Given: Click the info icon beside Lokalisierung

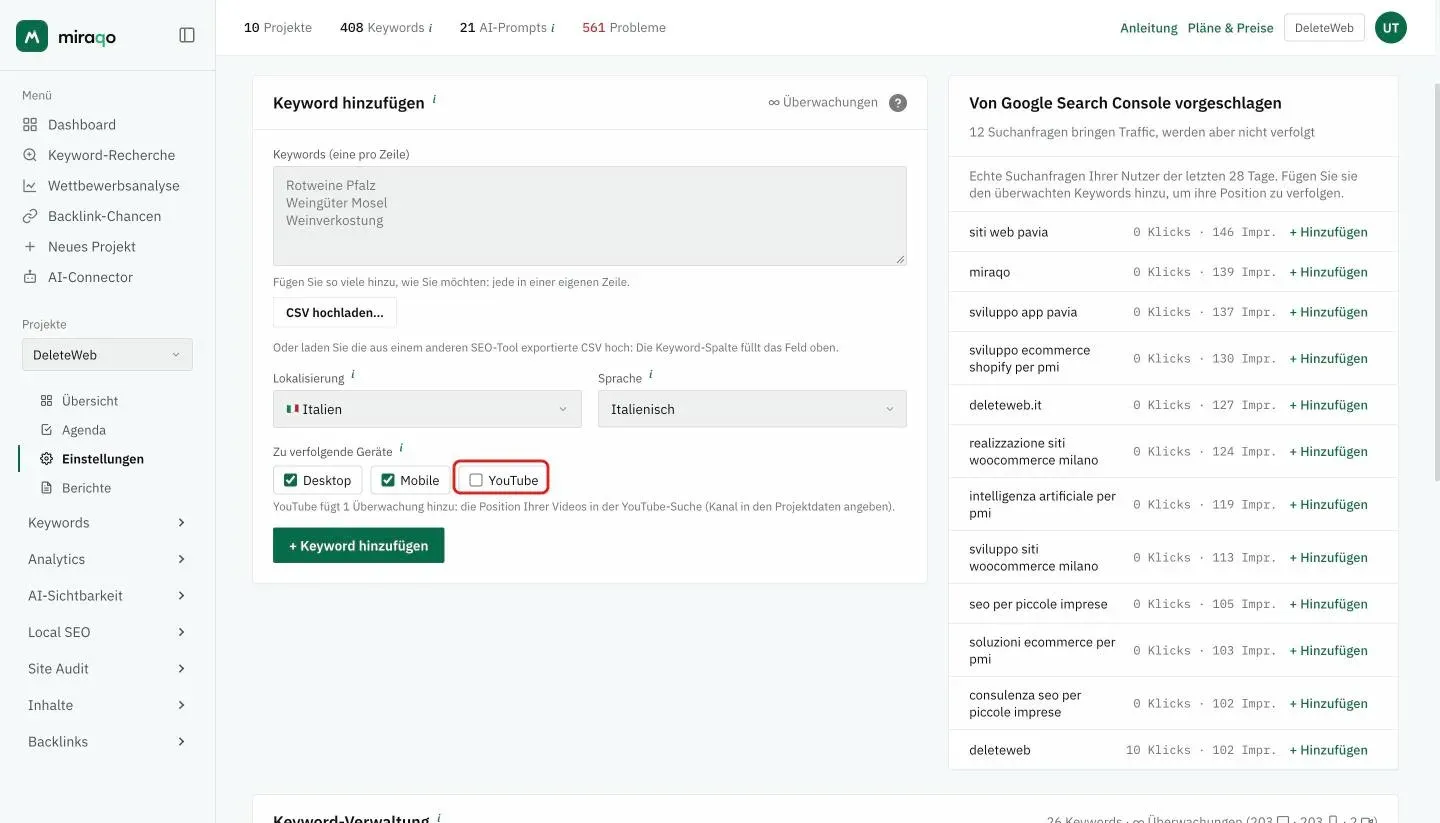Looking at the screenshot, I should (x=353, y=375).
